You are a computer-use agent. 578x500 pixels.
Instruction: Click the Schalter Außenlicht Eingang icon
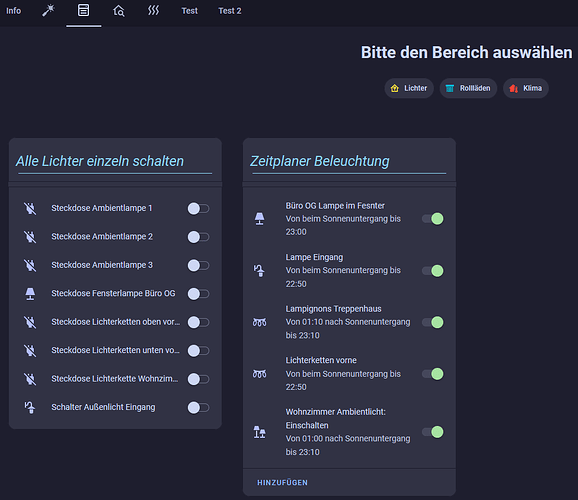pyautogui.click(x=30, y=407)
